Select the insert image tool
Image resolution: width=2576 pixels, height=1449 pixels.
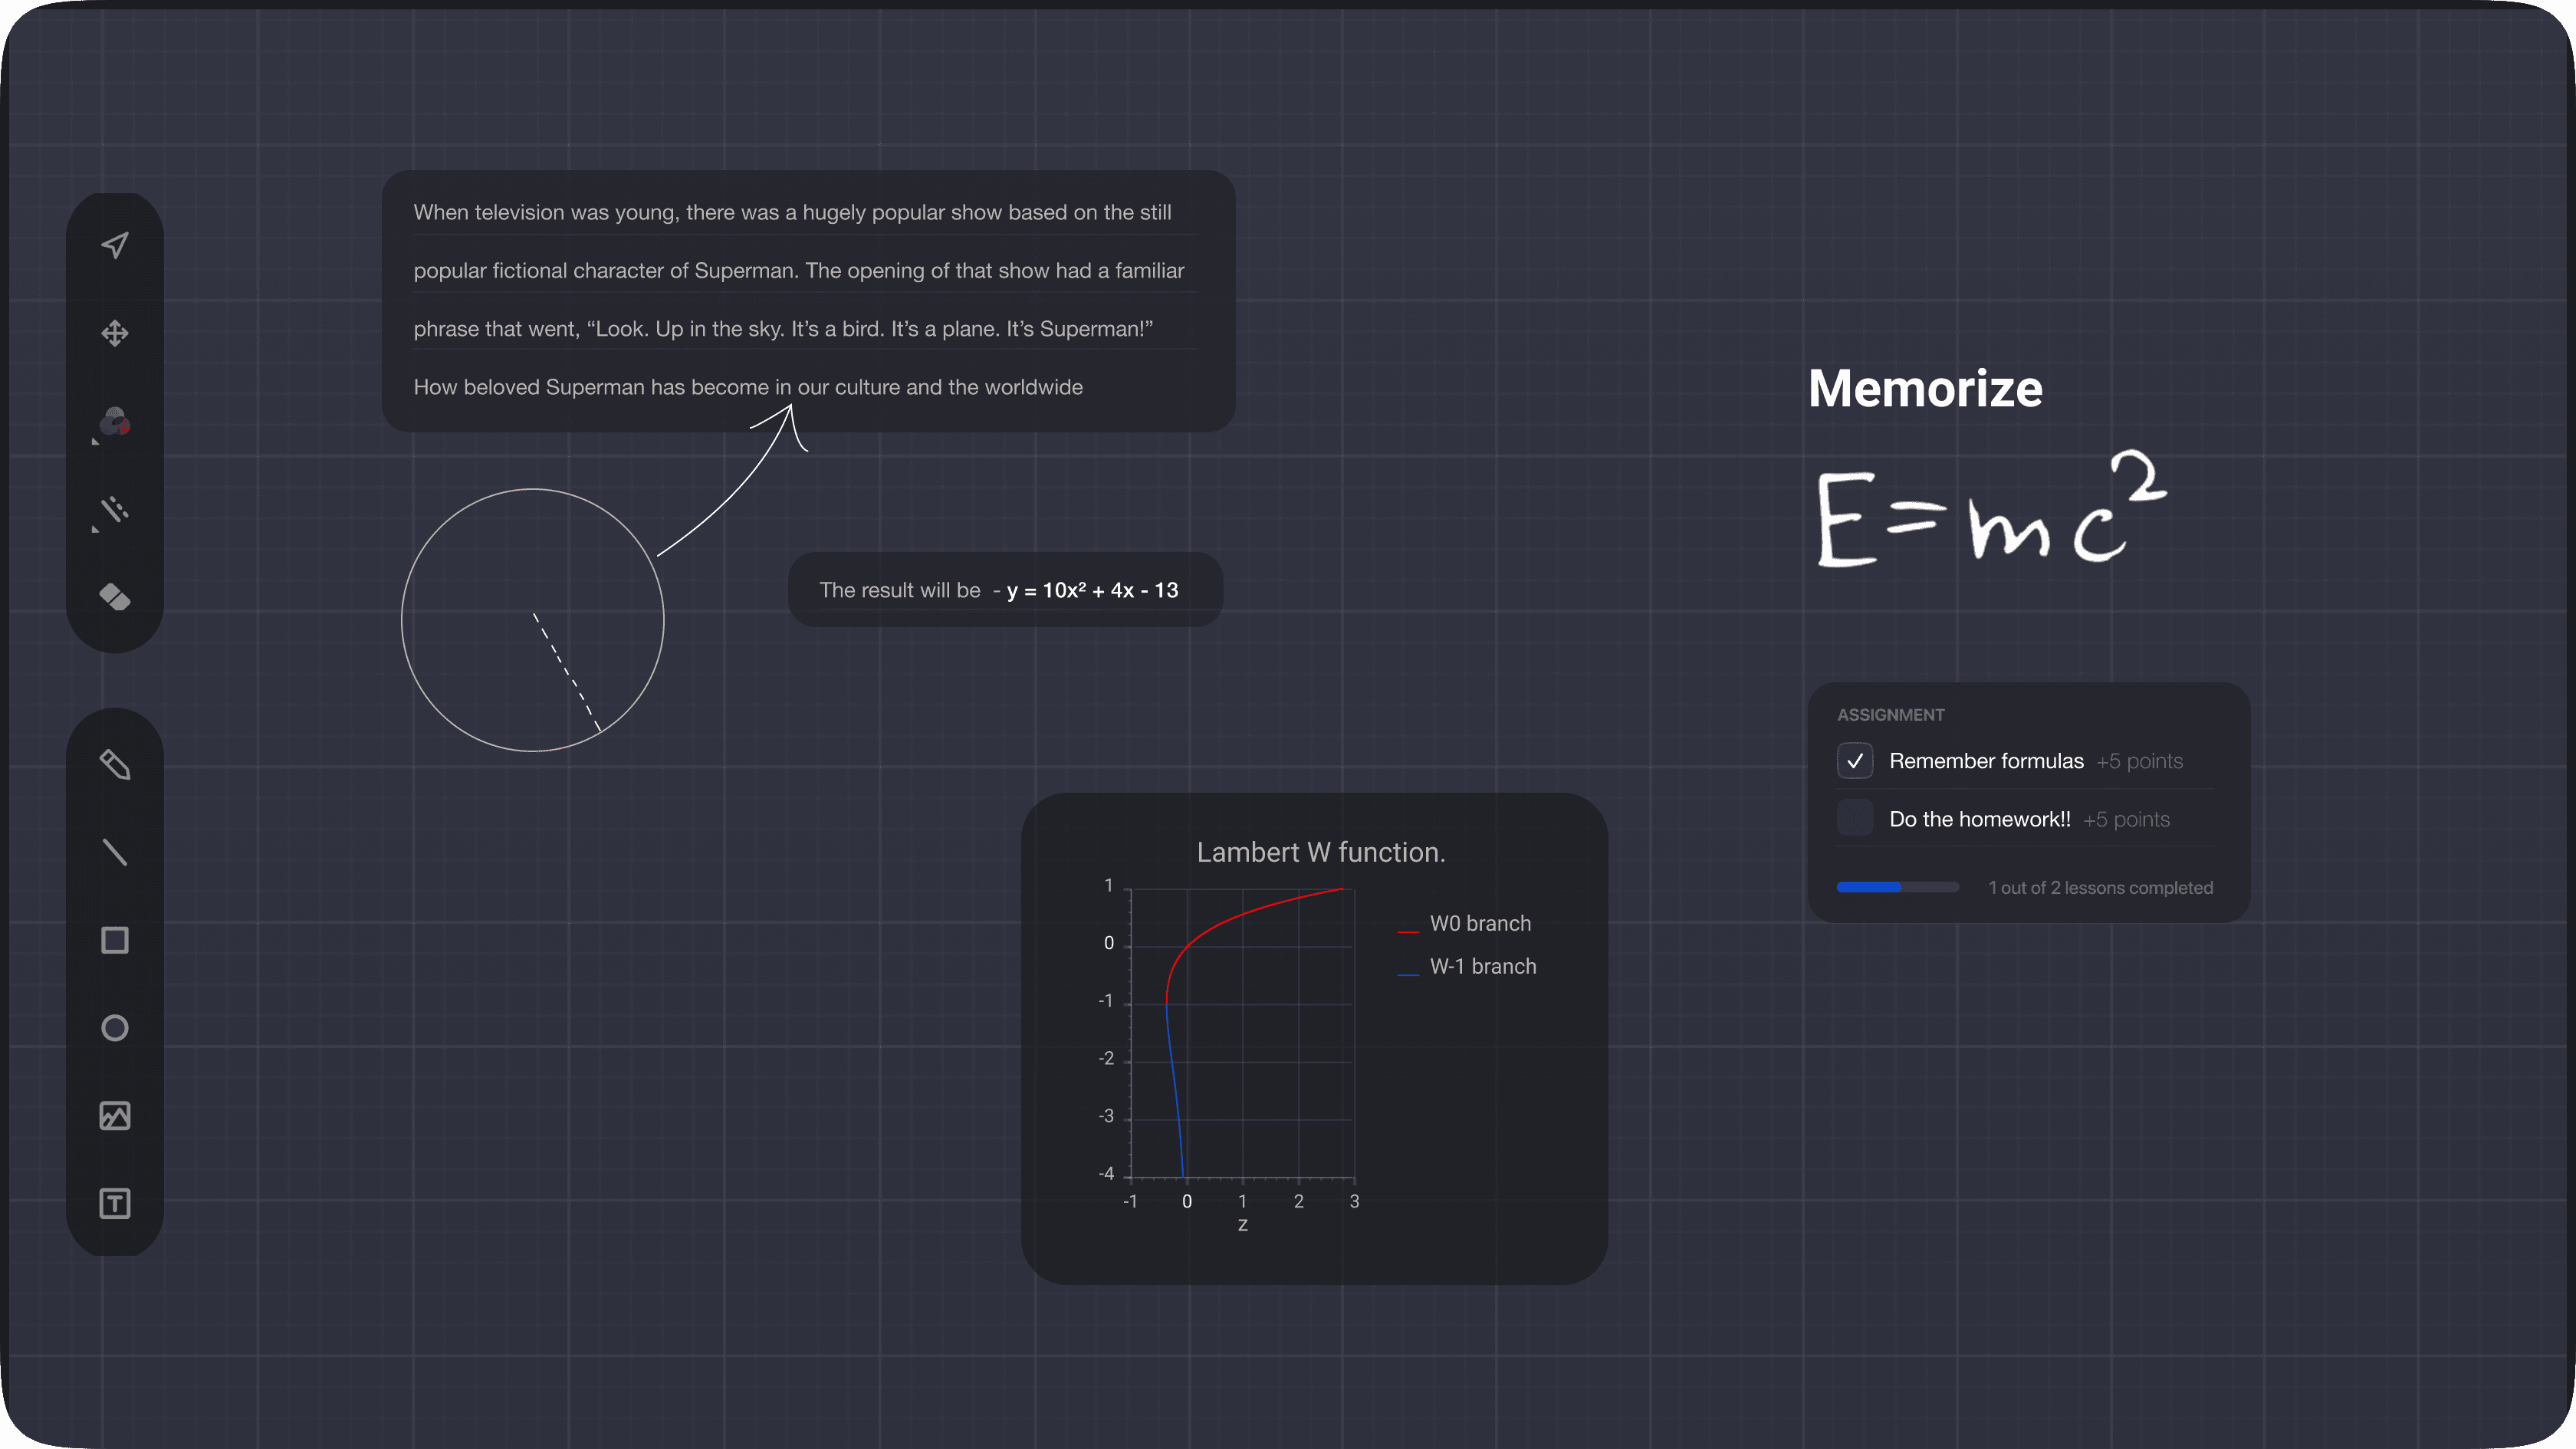tap(115, 1116)
